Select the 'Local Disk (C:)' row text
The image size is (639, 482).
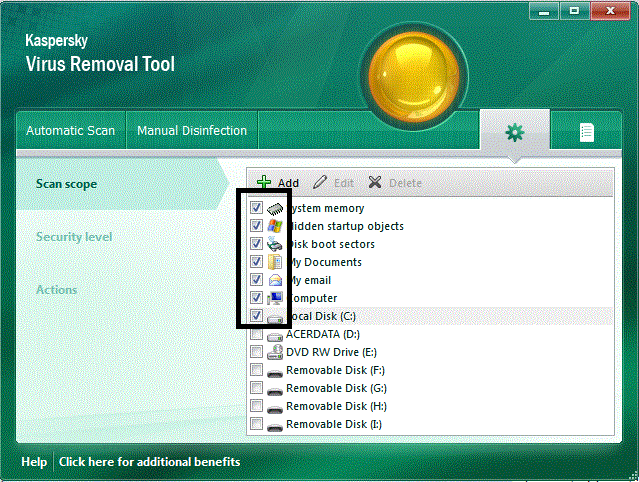pyautogui.click(x=322, y=316)
